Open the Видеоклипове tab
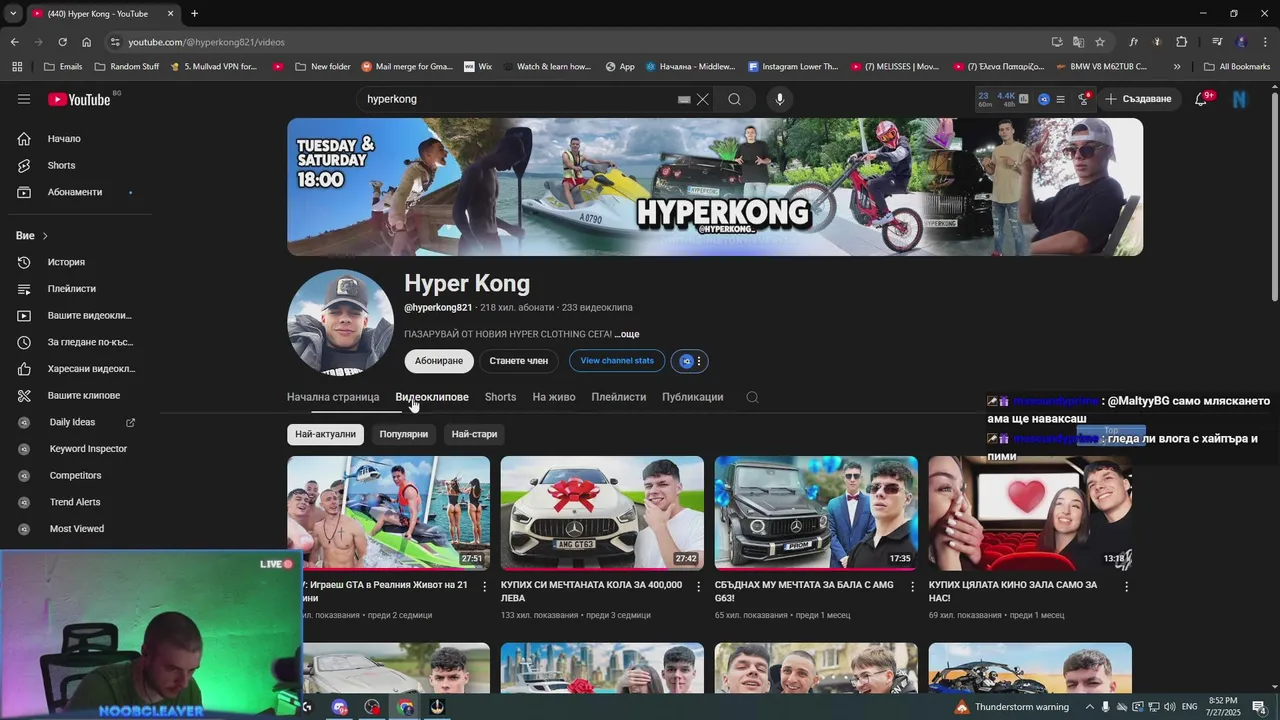Viewport: 1280px width, 720px height. (432, 397)
